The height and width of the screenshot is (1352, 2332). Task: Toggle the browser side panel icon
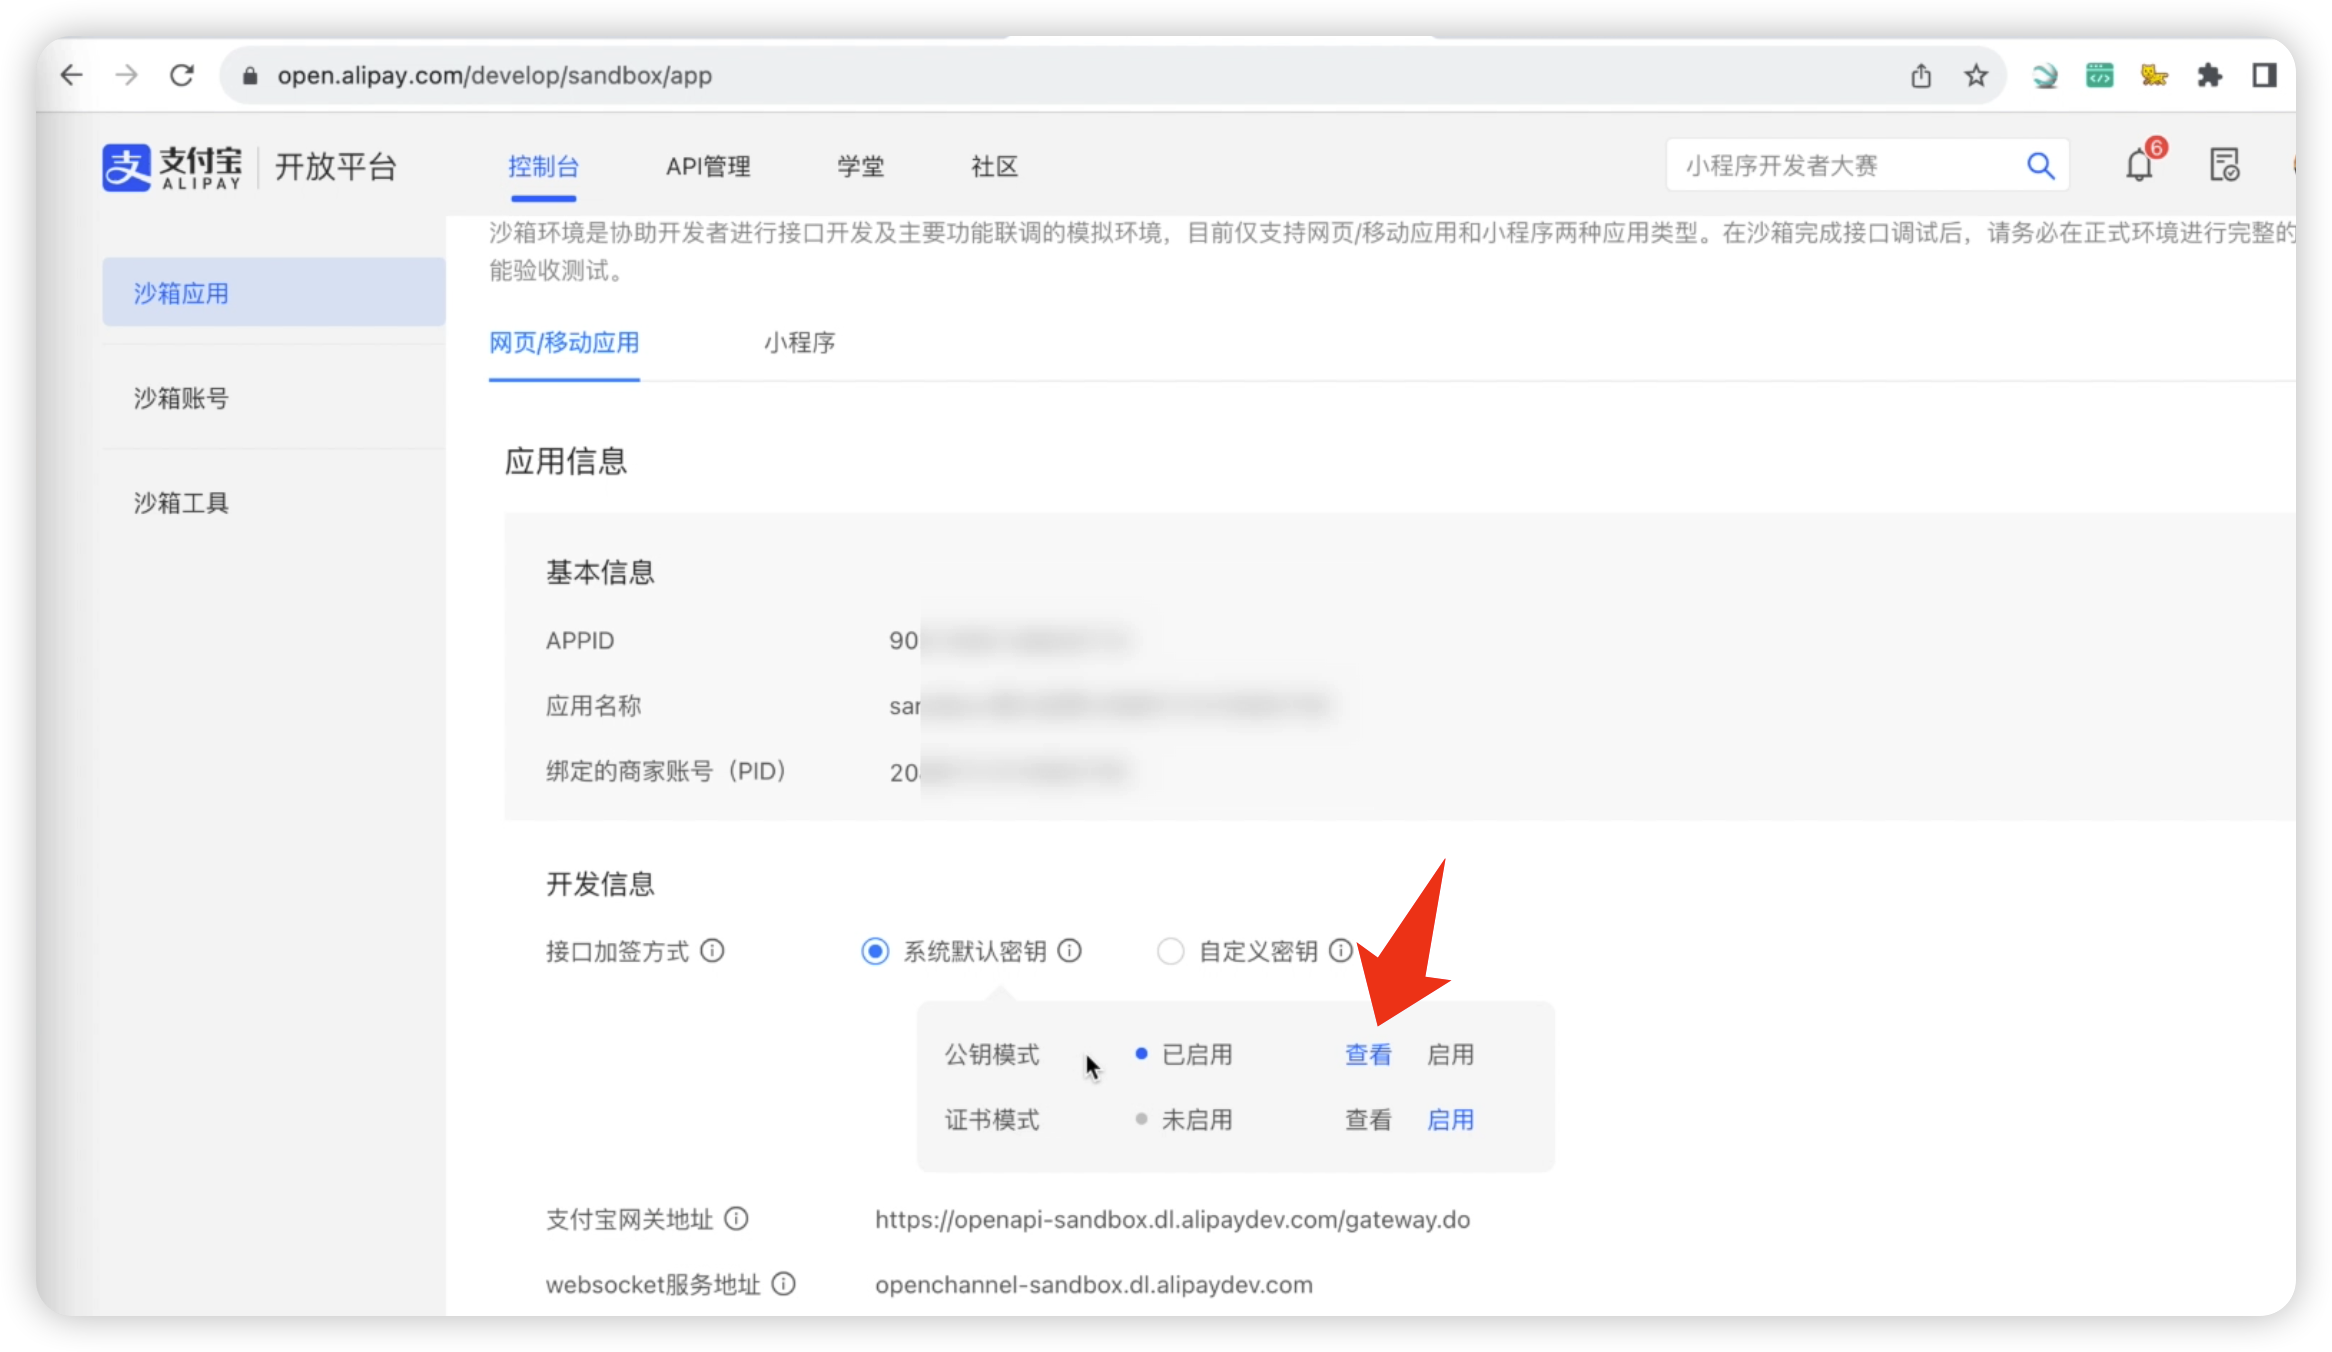click(x=2264, y=75)
